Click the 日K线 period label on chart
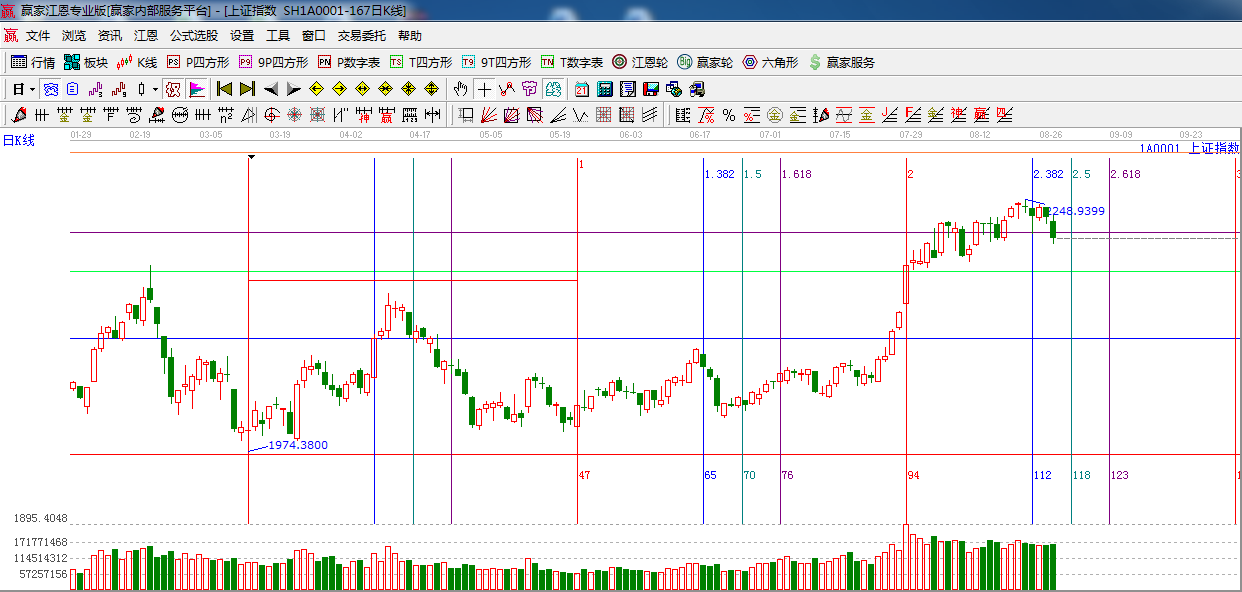Screen dimensions: 1242x592 coord(18,140)
